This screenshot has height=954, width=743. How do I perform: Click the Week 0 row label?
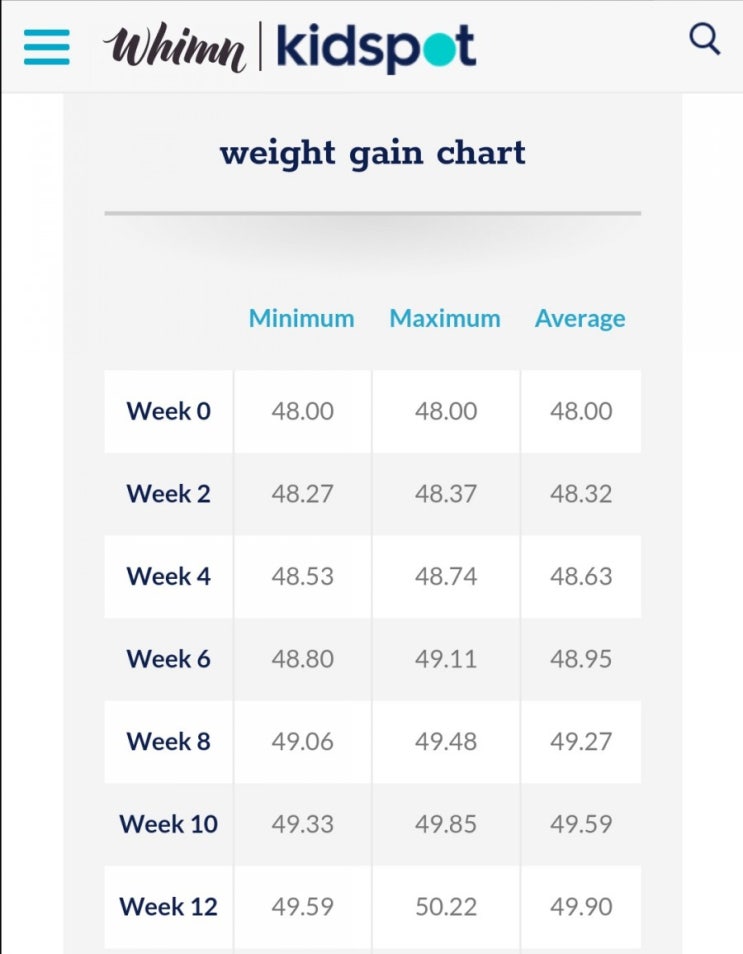(168, 411)
